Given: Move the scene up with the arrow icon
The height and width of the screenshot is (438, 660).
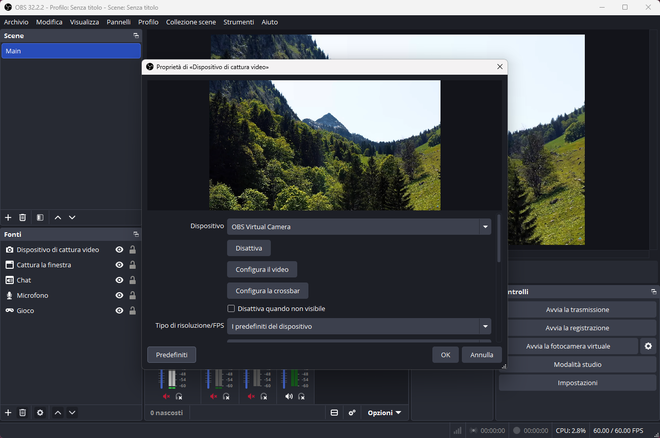Looking at the screenshot, I should coord(58,218).
